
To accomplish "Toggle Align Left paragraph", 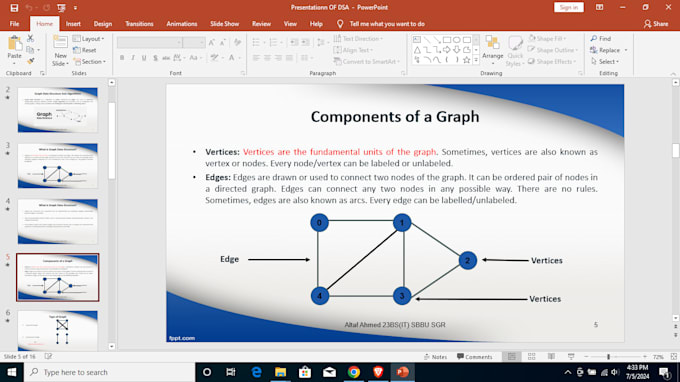I will click(x=256, y=58).
